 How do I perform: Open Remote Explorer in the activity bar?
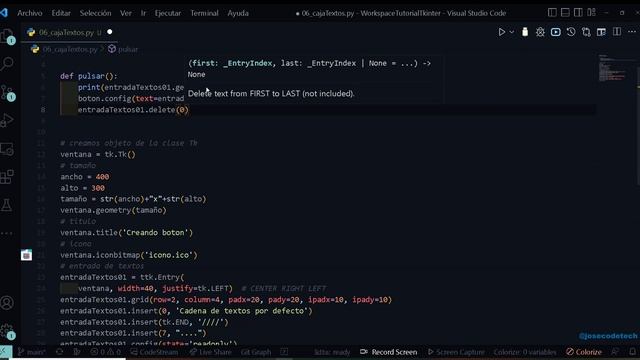click(7, 149)
